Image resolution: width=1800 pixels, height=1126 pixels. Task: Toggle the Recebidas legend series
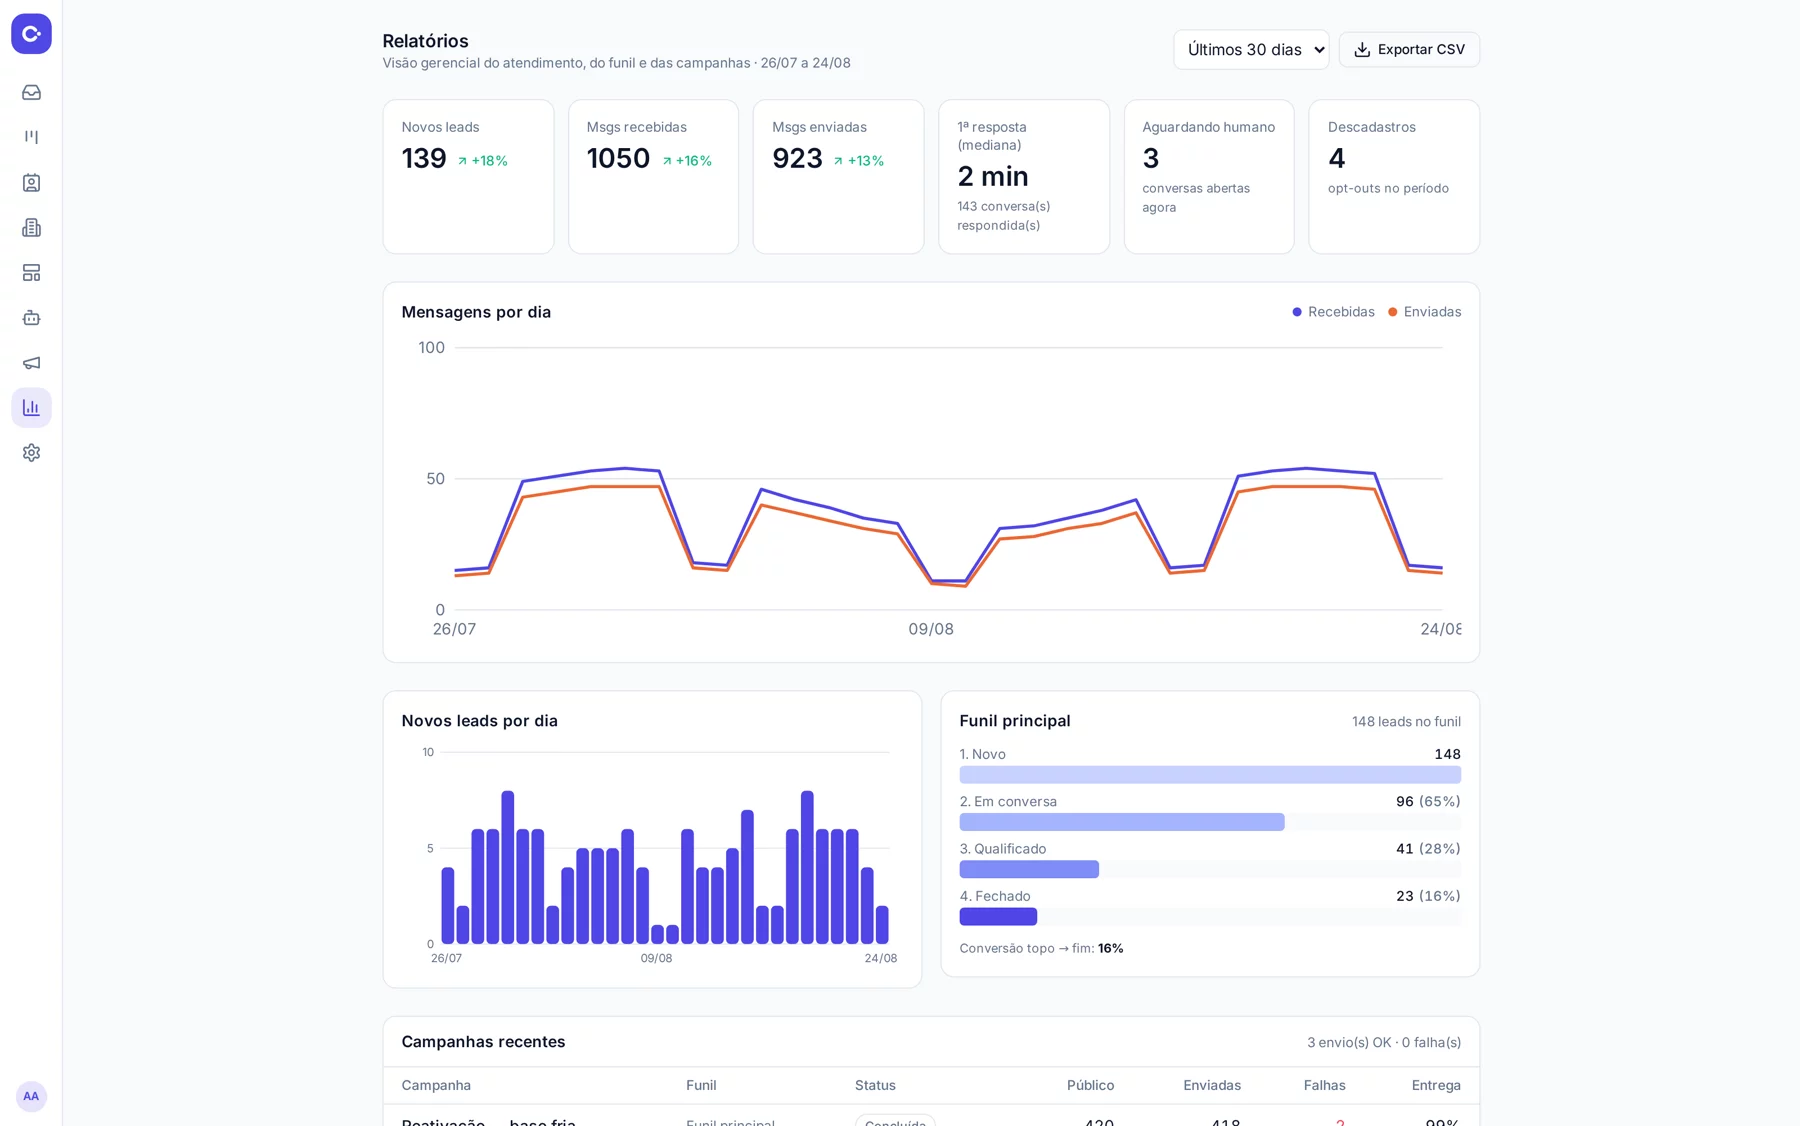[1333, 312]
